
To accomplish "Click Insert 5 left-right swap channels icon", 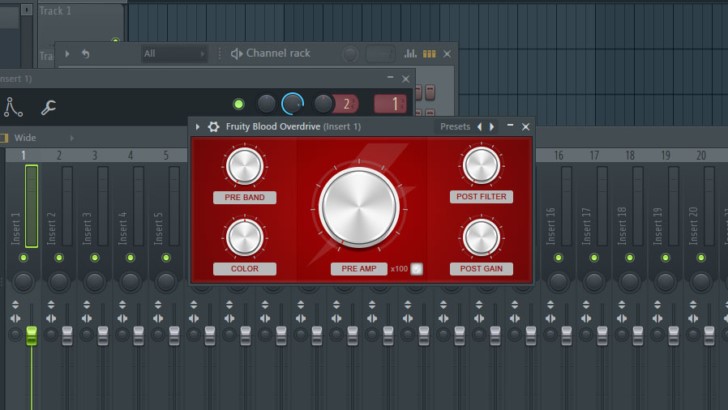I will 158,319.
